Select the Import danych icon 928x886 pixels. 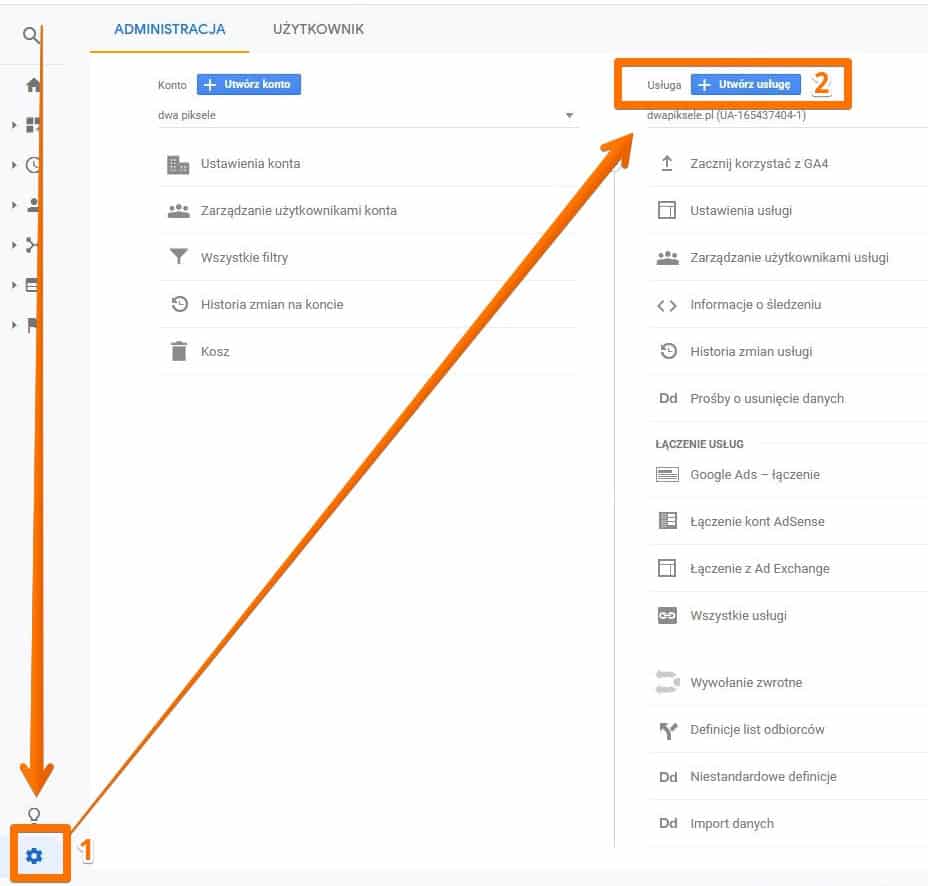[667, 823]
